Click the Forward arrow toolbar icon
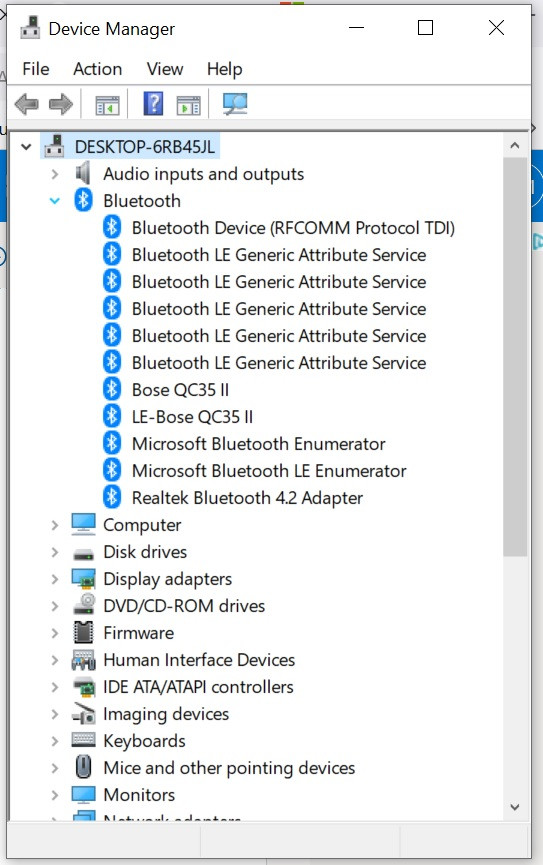This screenshot has height=865, width=543. coord(60,104)
